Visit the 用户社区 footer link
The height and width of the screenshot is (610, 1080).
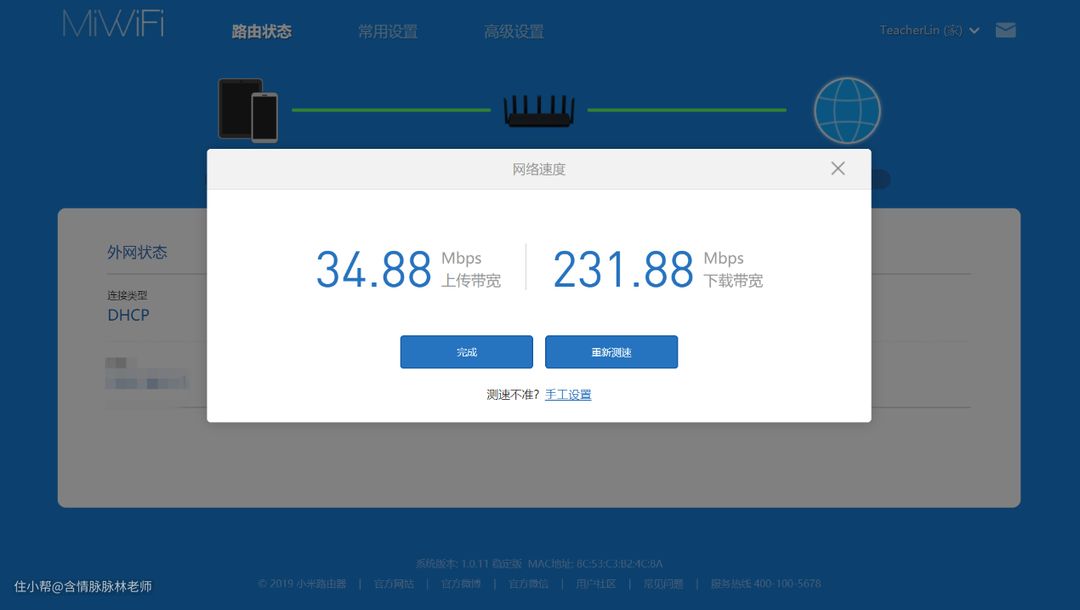596,584
